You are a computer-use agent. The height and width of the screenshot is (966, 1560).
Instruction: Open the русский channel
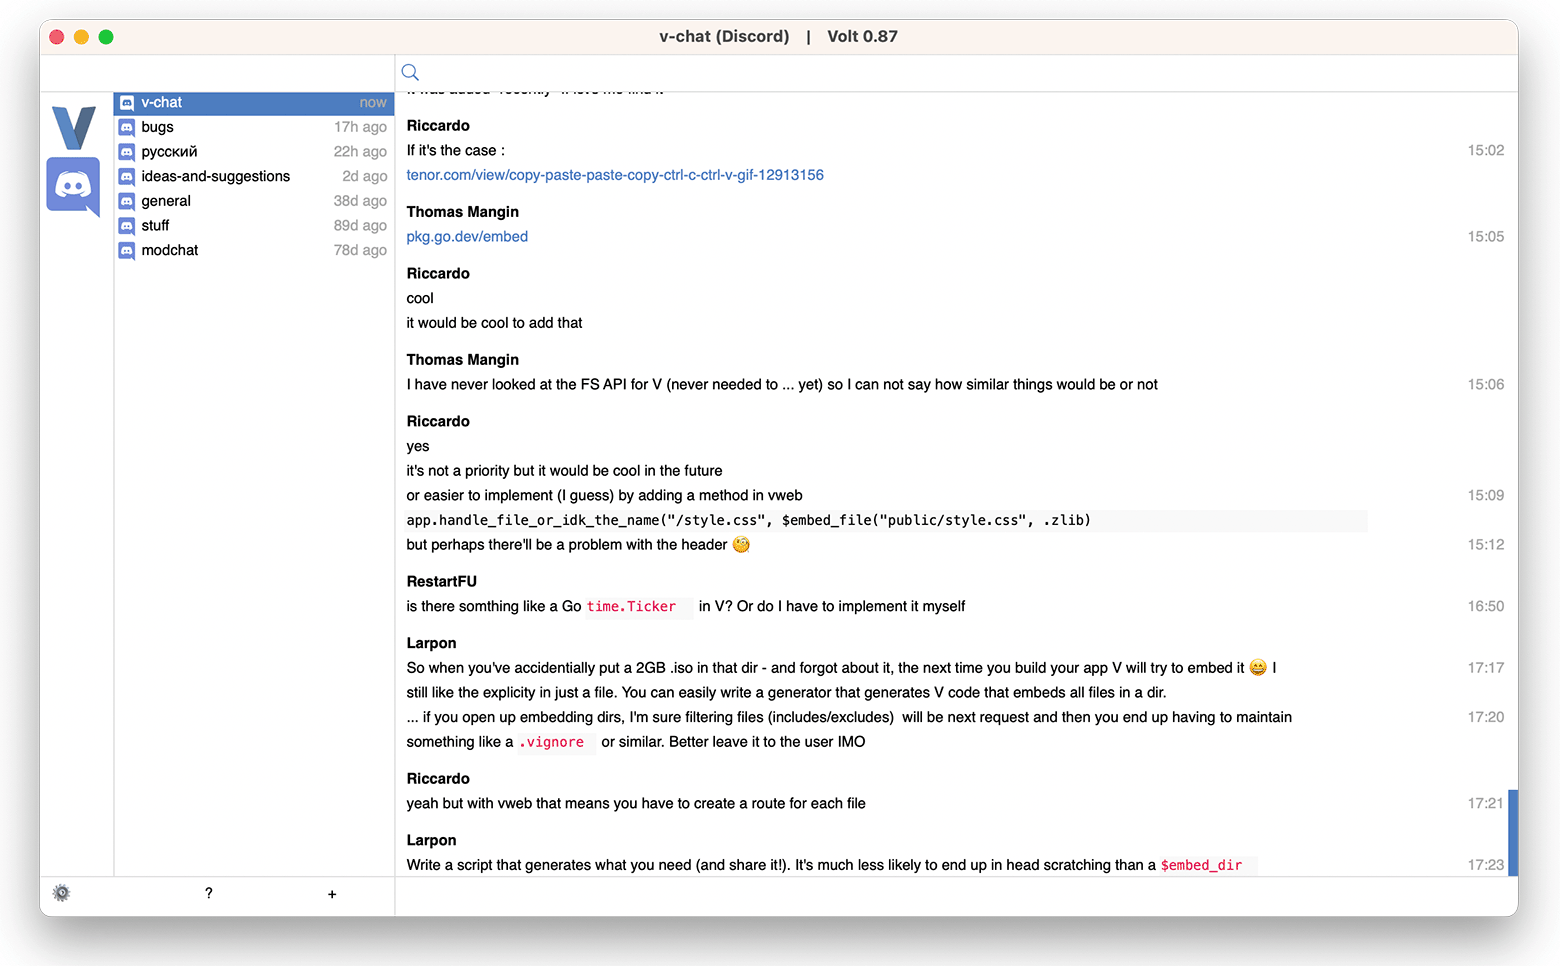coord(254,152)
